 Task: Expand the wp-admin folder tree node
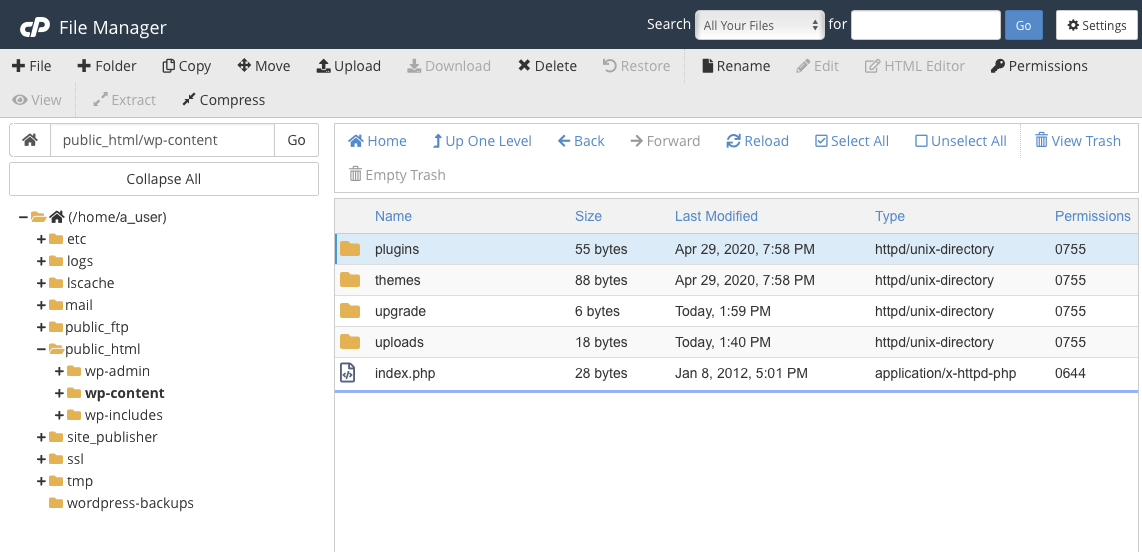[x=59, y=371]
